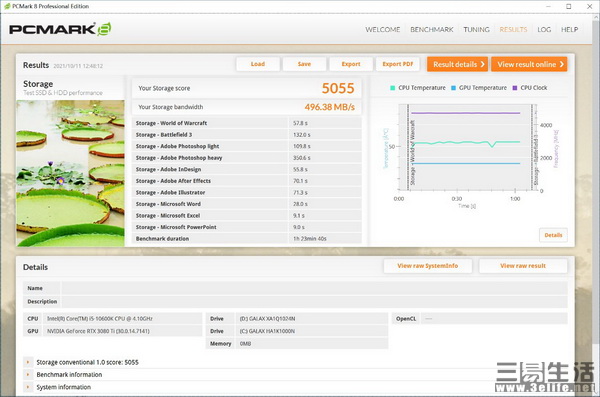
Task: Expand the Benchmark information section
Action: click(x=28, y=374)
